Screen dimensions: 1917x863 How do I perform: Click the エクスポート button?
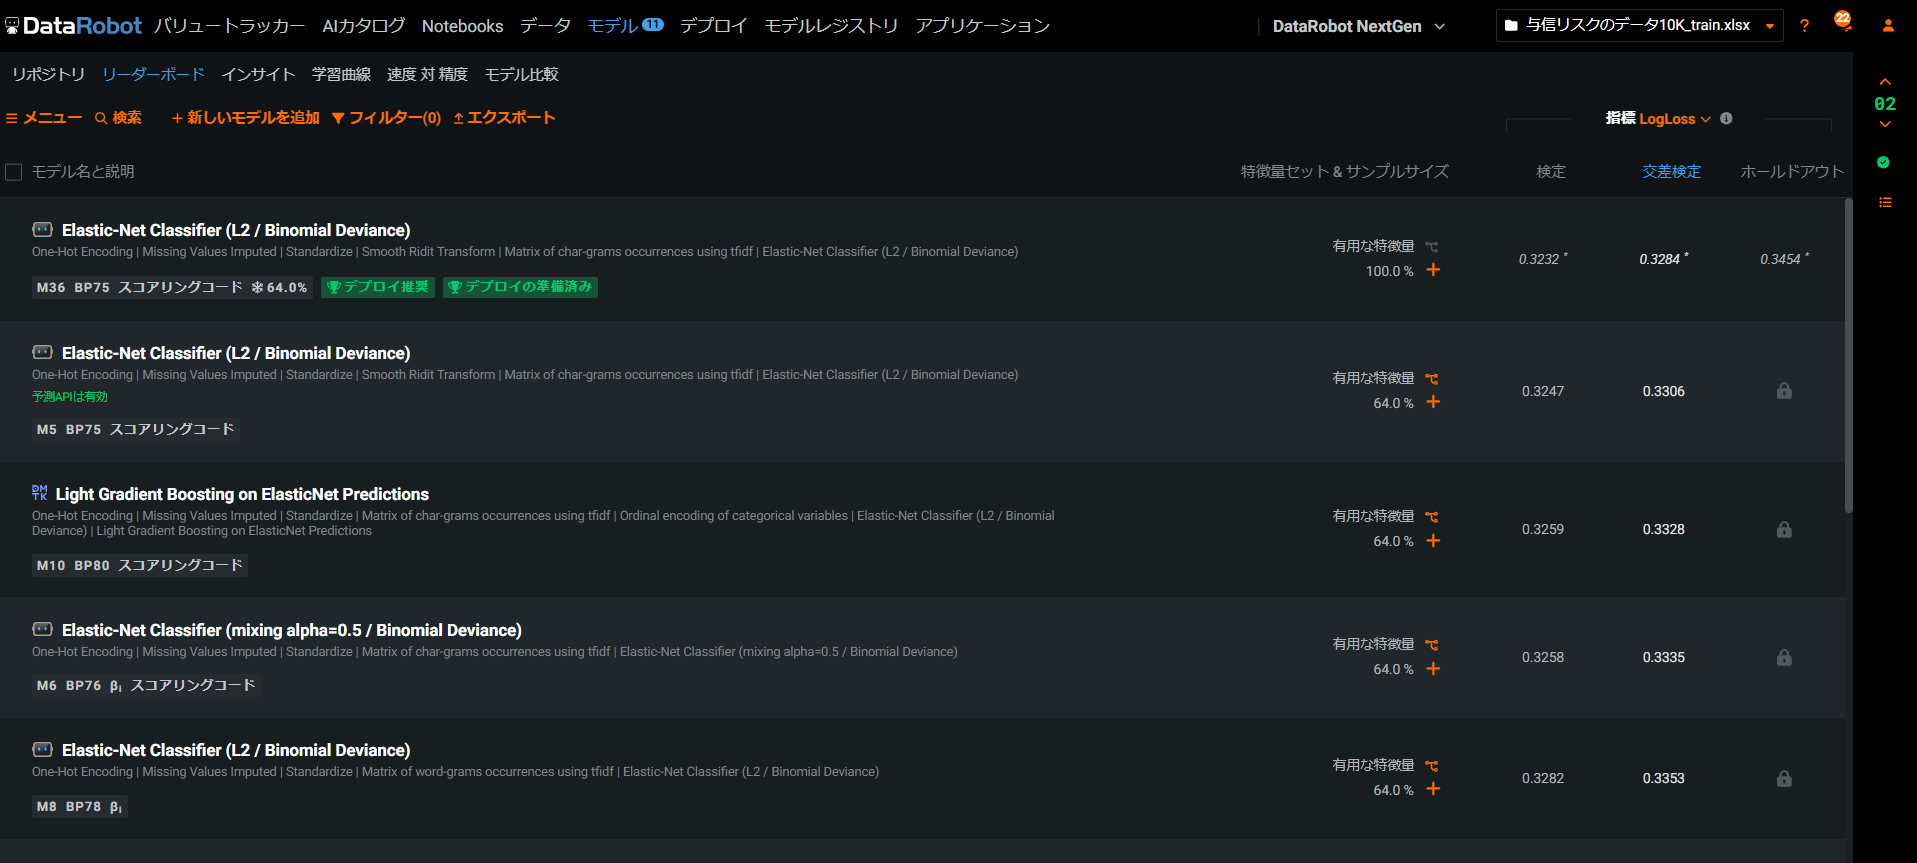point(504,118)
